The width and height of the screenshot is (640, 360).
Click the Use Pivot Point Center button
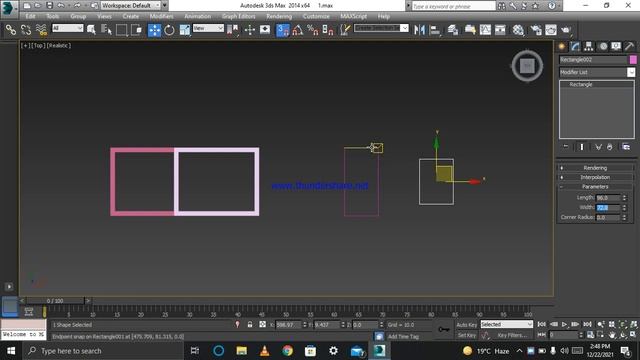click(x=233, y=30)
